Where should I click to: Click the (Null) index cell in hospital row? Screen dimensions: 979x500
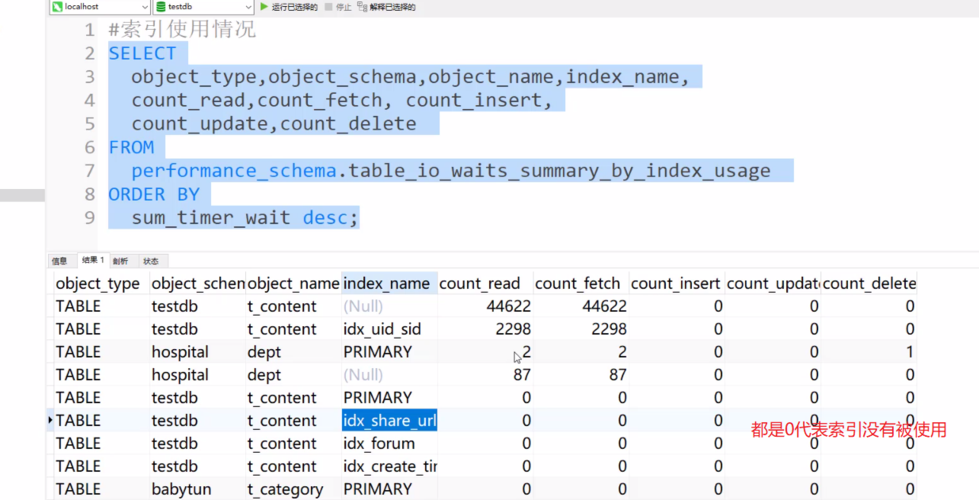pyautogui.click(x=389, y=375)
